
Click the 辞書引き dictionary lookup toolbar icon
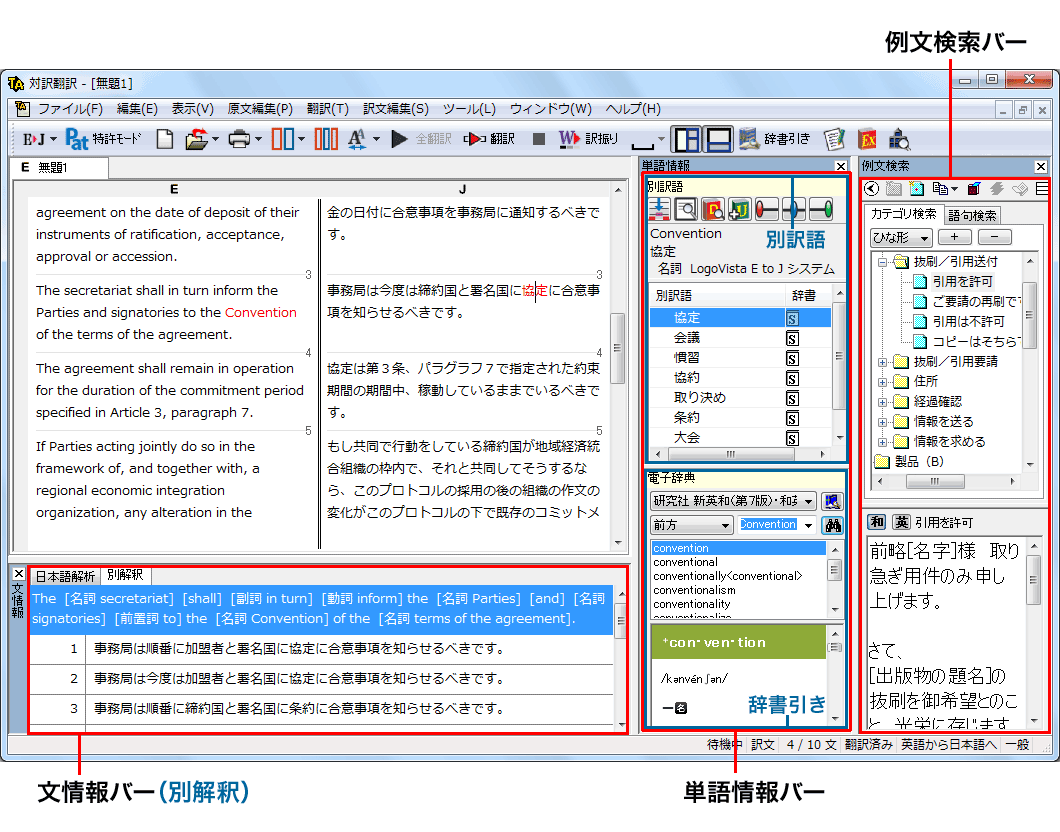(775, 139)
